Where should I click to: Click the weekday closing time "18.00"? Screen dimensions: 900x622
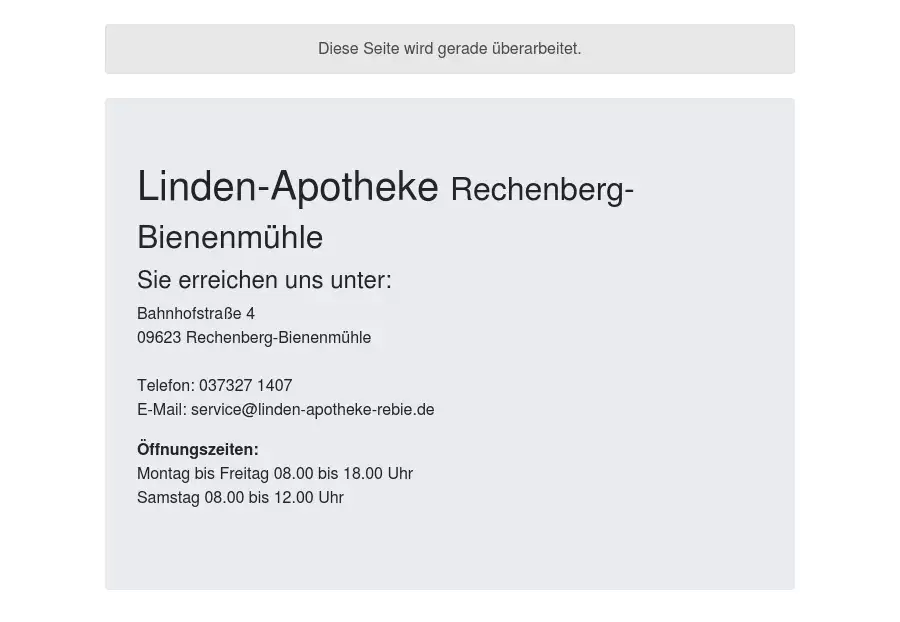pos(363,474)
